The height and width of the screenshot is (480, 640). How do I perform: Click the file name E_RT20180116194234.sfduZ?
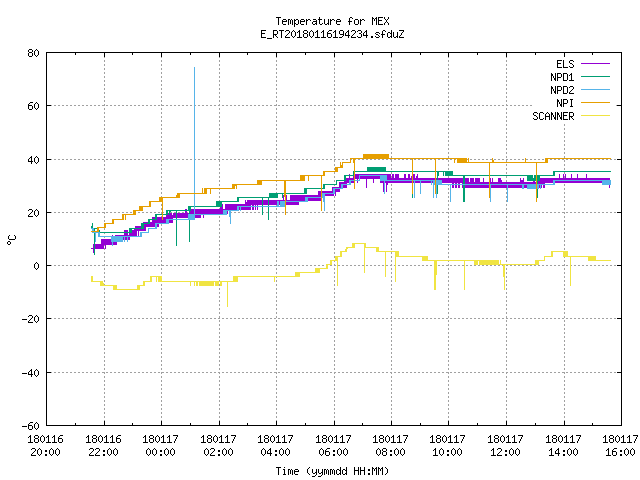(332, 34)
